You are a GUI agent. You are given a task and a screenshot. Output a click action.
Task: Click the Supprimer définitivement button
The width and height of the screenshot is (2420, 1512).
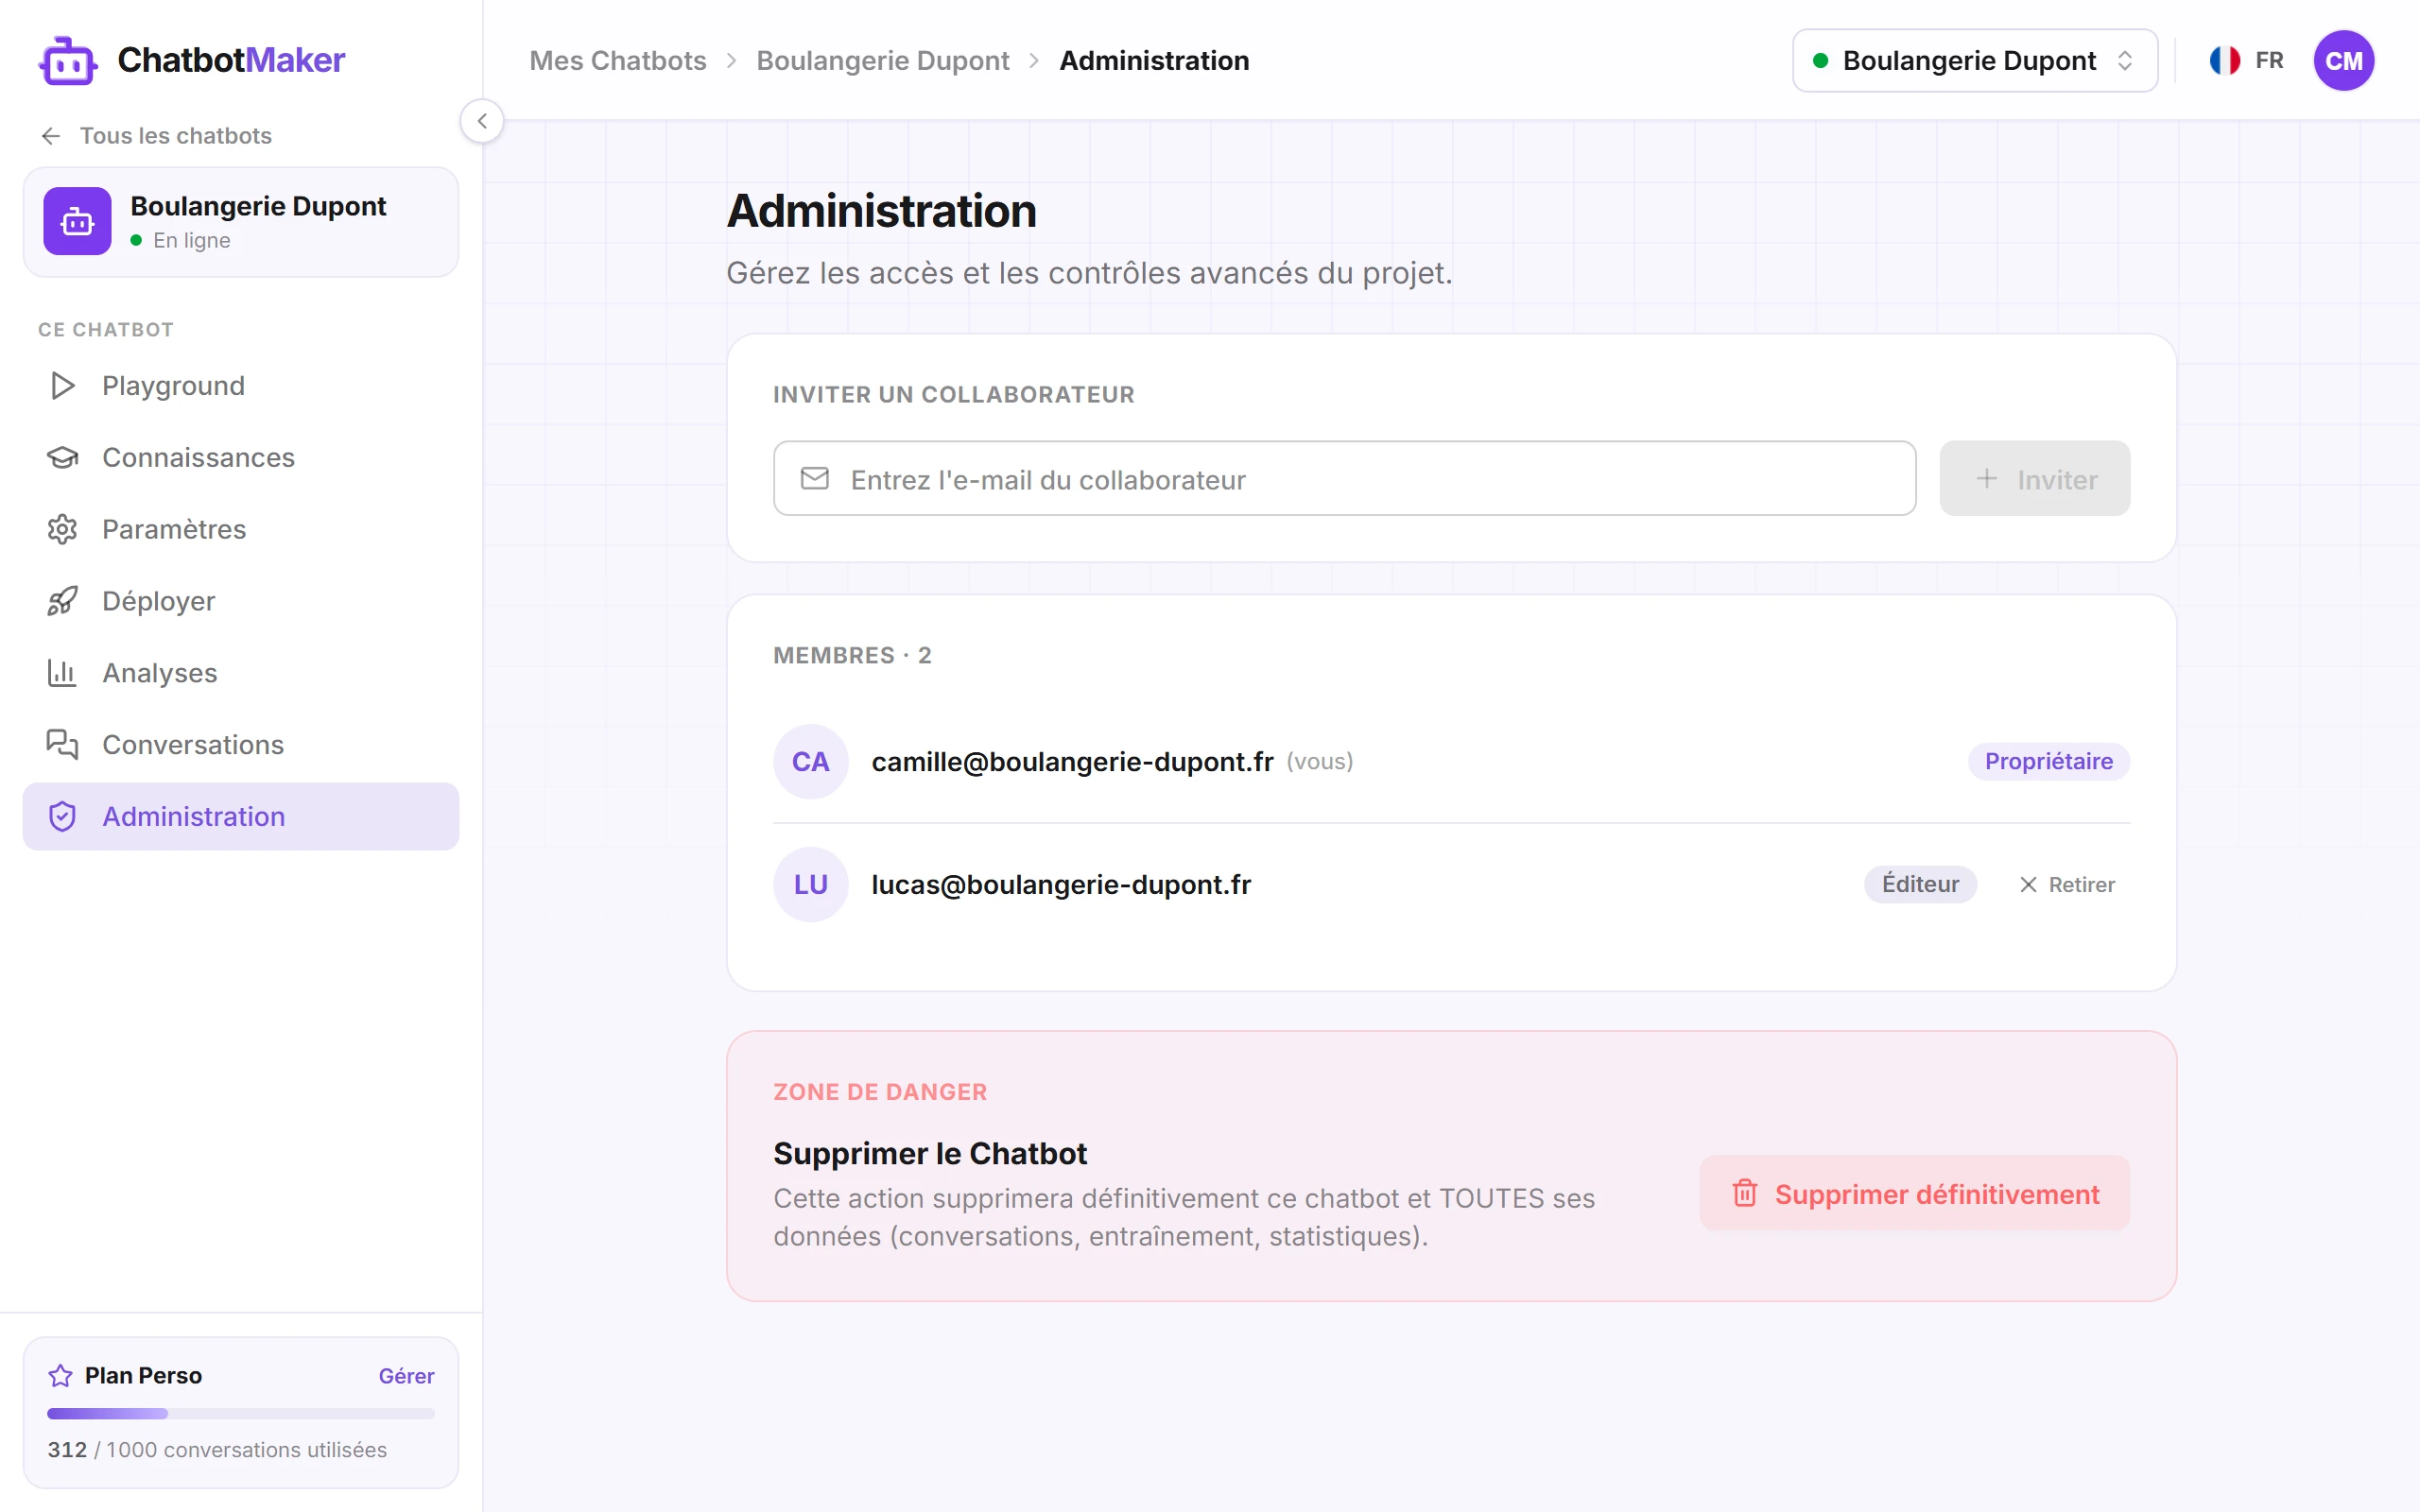1915,1194
